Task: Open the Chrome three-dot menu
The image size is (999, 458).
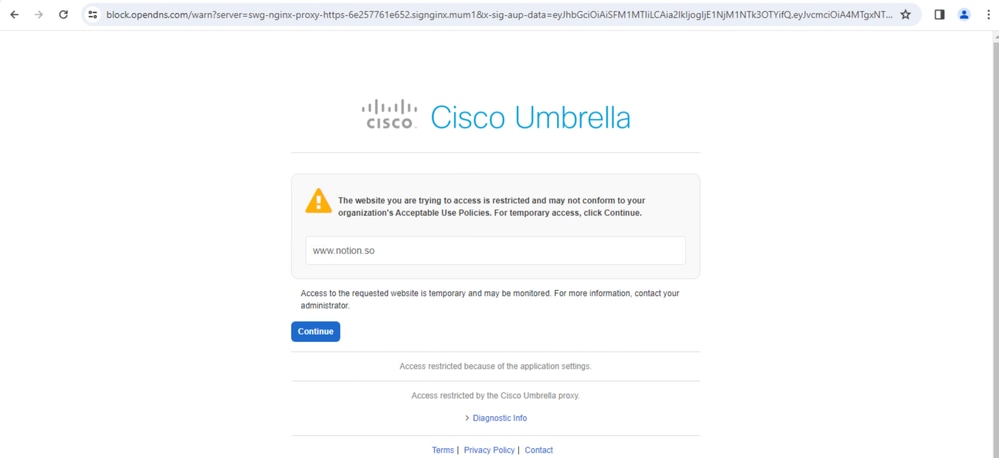Action: pyautogui.click(x=988, y=14)
